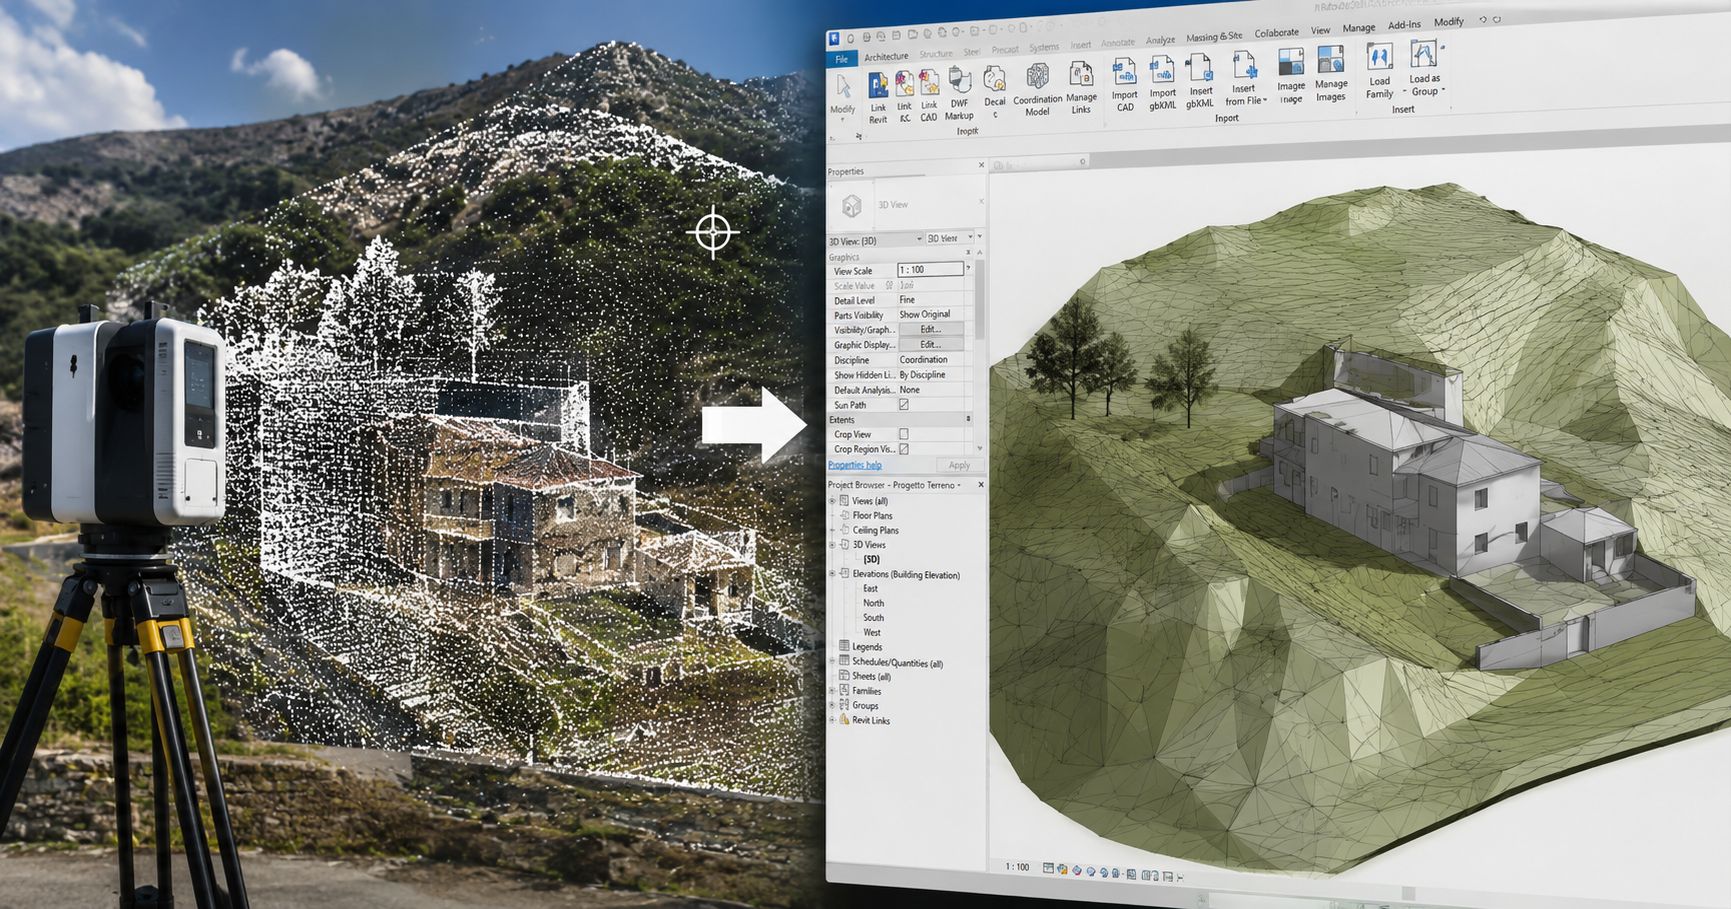1731x909 pixels.
Task: Select the South elevation view
Action: coord(873,618)
